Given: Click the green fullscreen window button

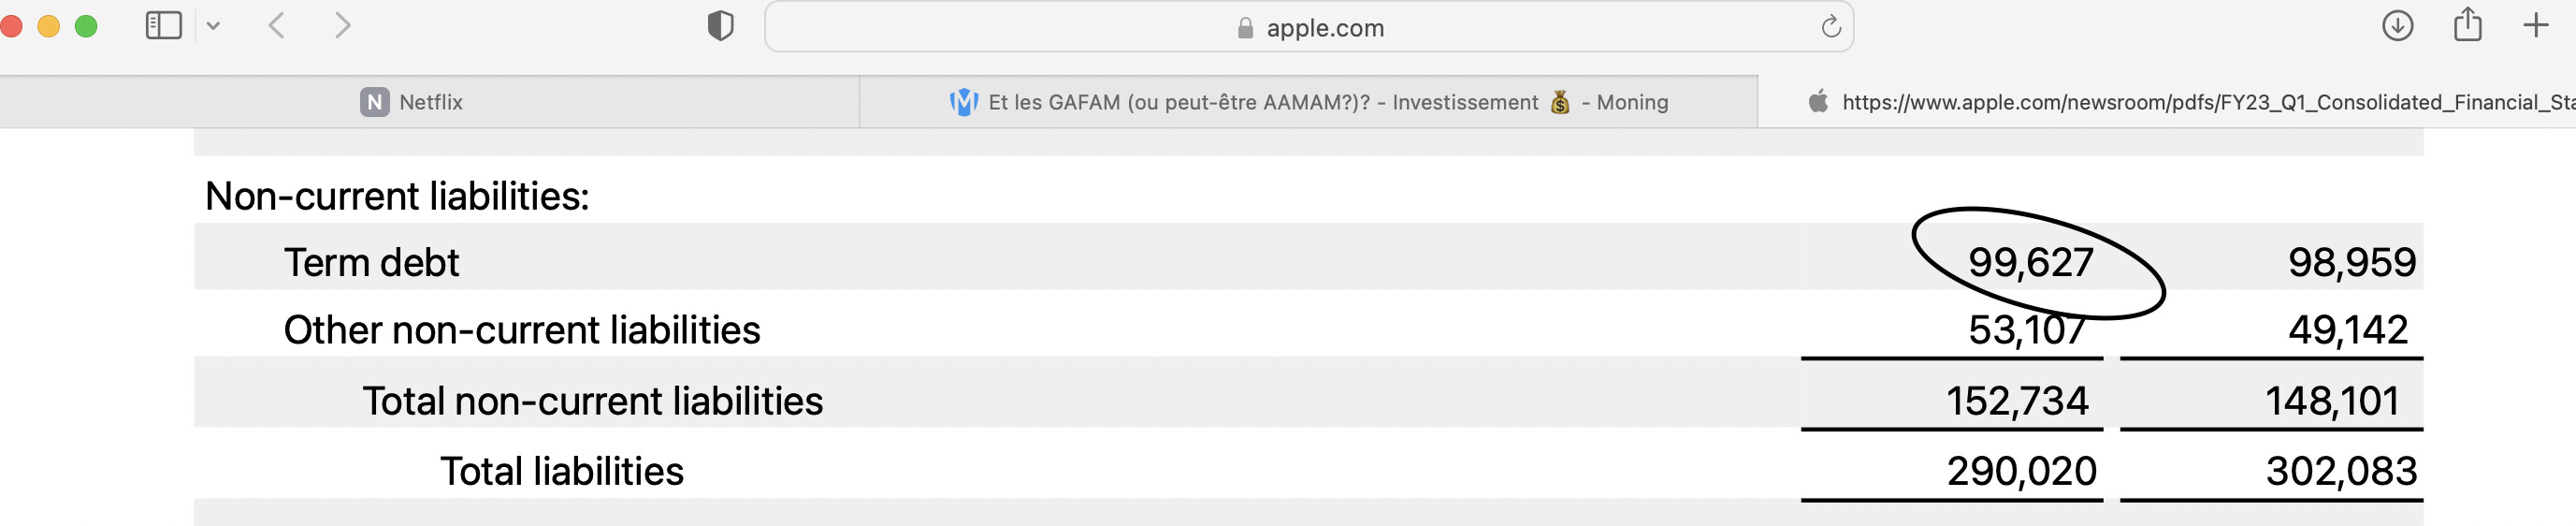Looking at the screenshot, I should pyautogui.click(x=86, y=26).
